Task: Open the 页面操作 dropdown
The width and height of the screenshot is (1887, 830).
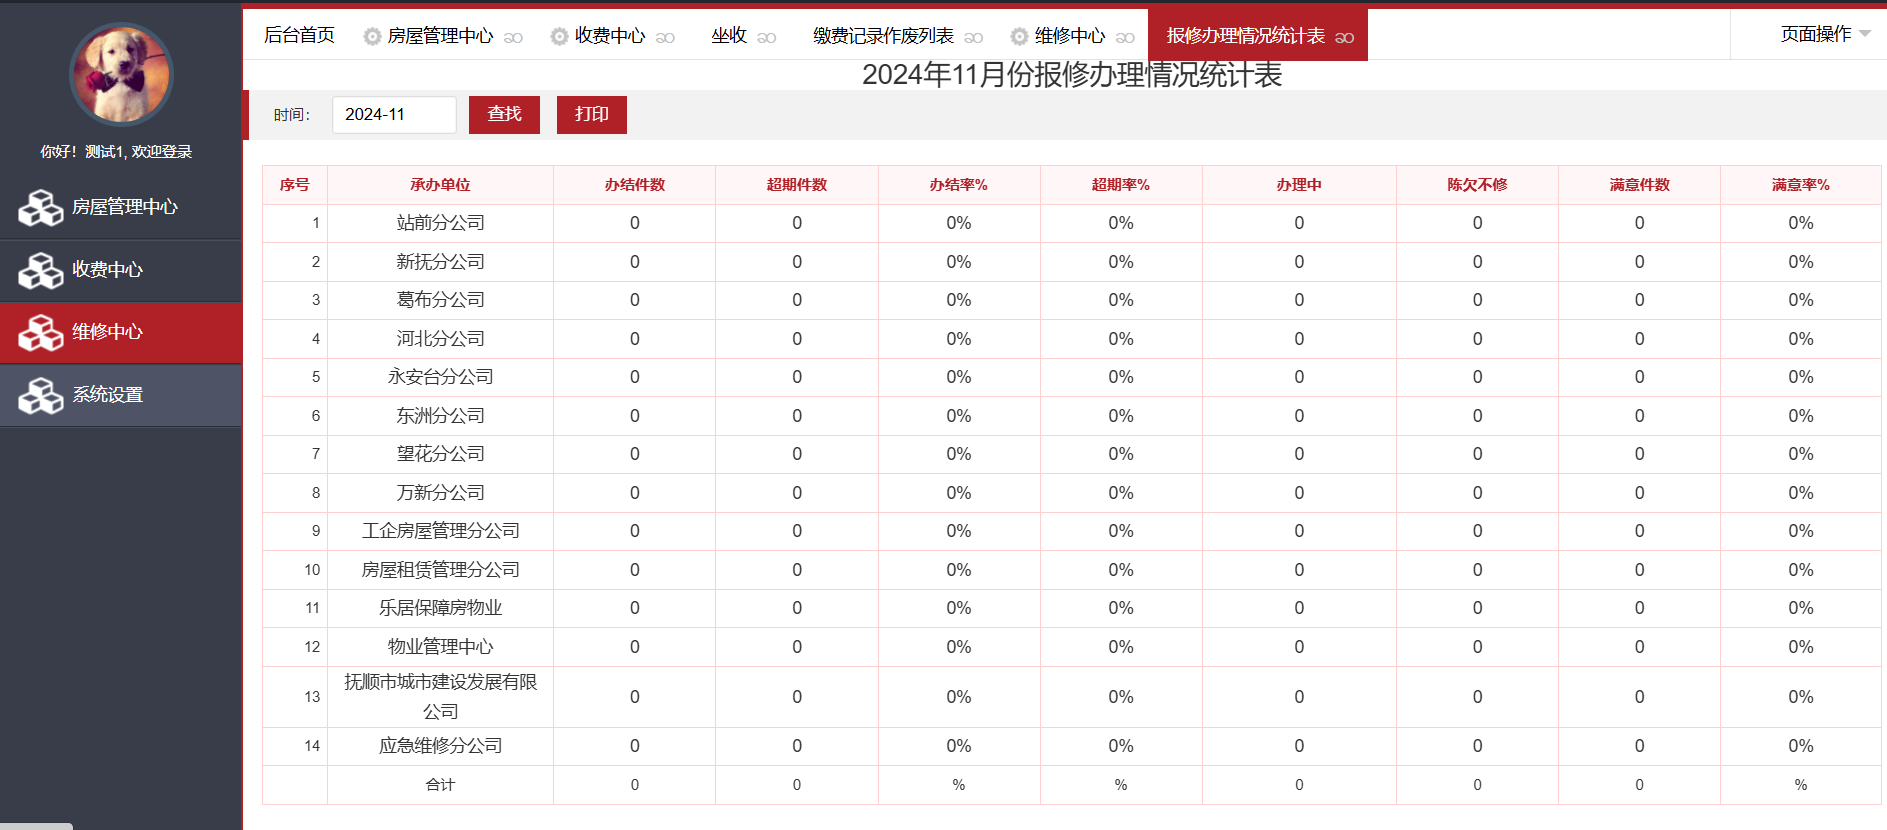Action: point(1824,34)
